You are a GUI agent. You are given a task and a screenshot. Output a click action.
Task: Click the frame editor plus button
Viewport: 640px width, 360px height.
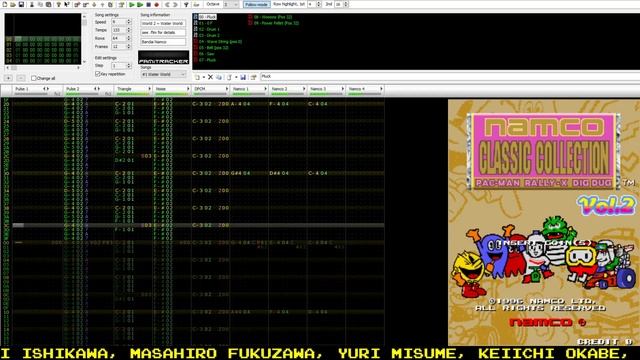pyautogui.click(x=9, y=78)
